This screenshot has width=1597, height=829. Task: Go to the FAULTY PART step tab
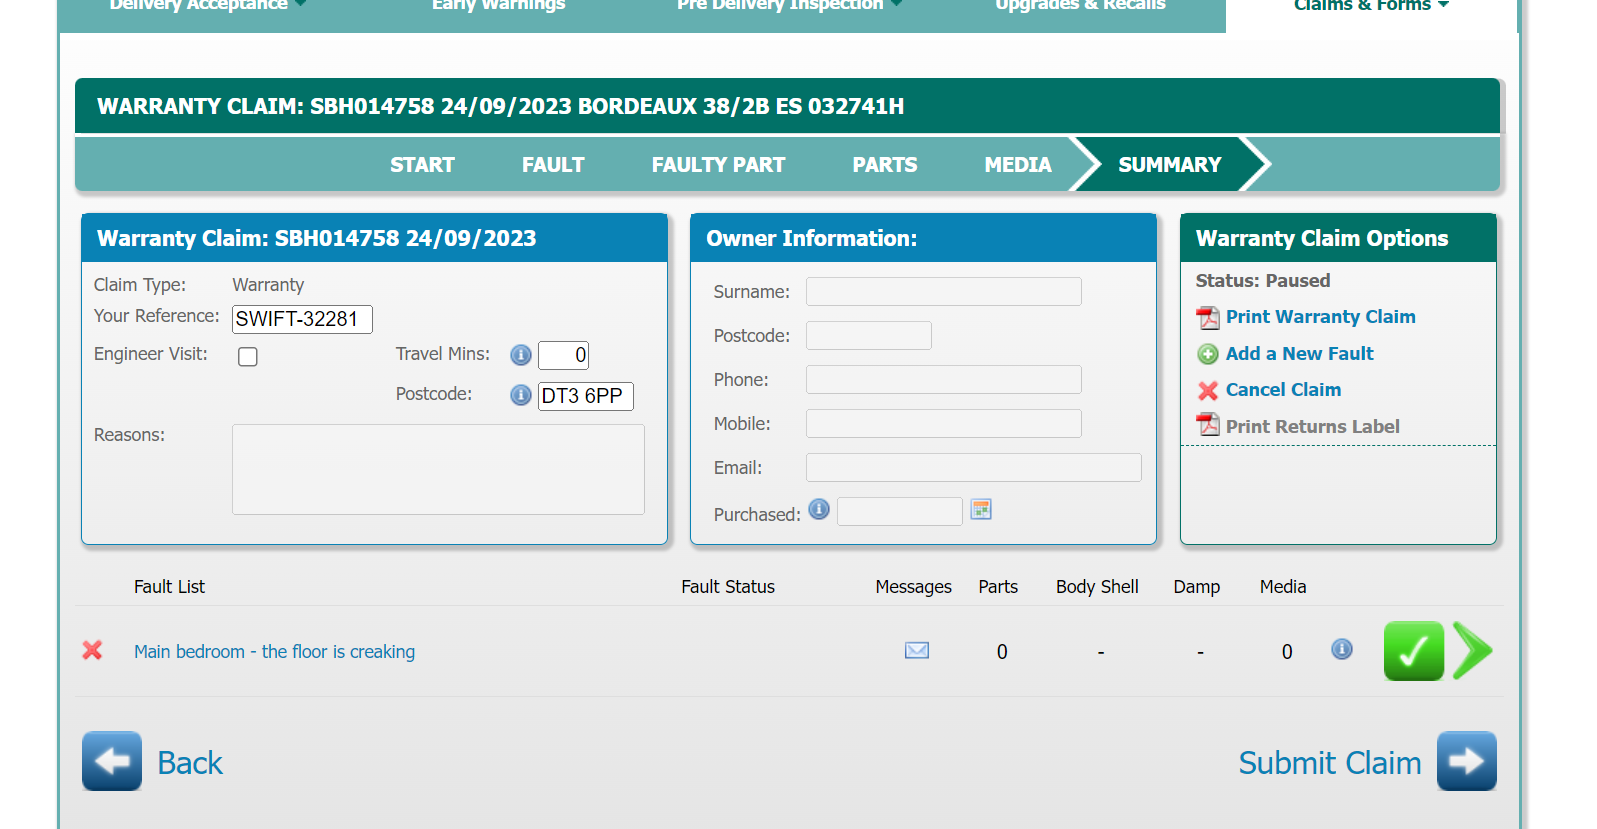pyautogui.click(x=718, y=165)
